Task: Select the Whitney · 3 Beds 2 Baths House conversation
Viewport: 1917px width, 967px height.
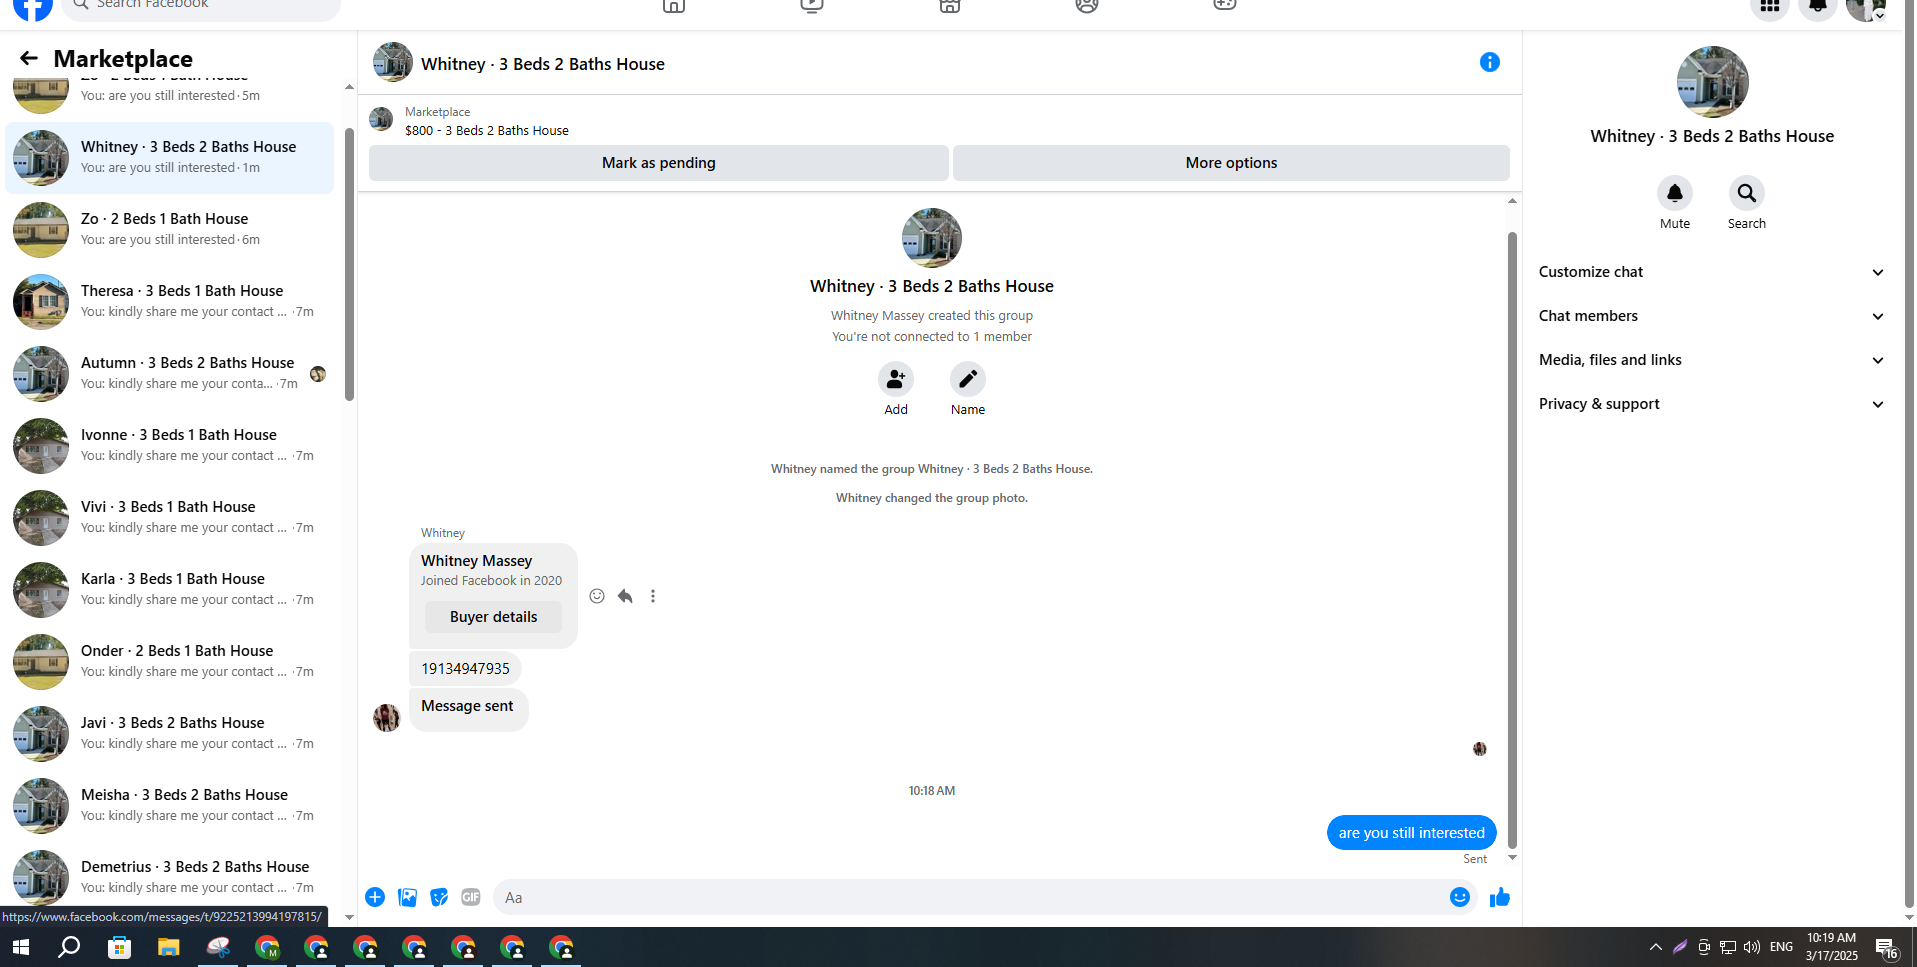Action: point(170,157)
